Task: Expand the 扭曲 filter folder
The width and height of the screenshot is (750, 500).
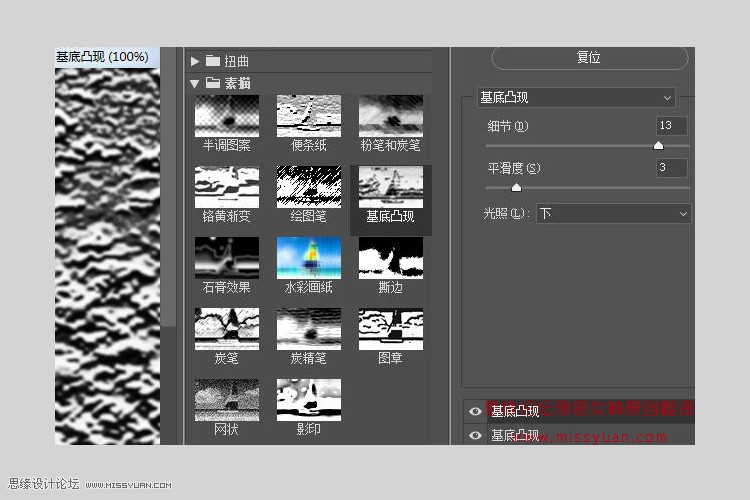Action: tap(194, 61)
